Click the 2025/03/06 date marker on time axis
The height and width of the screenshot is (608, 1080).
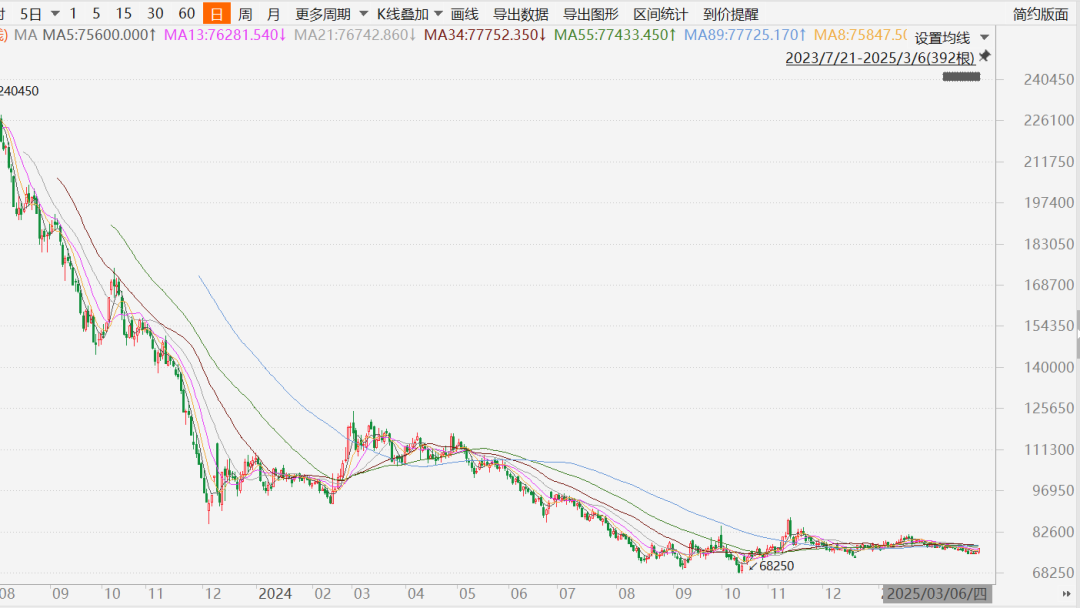coord(938,593)
